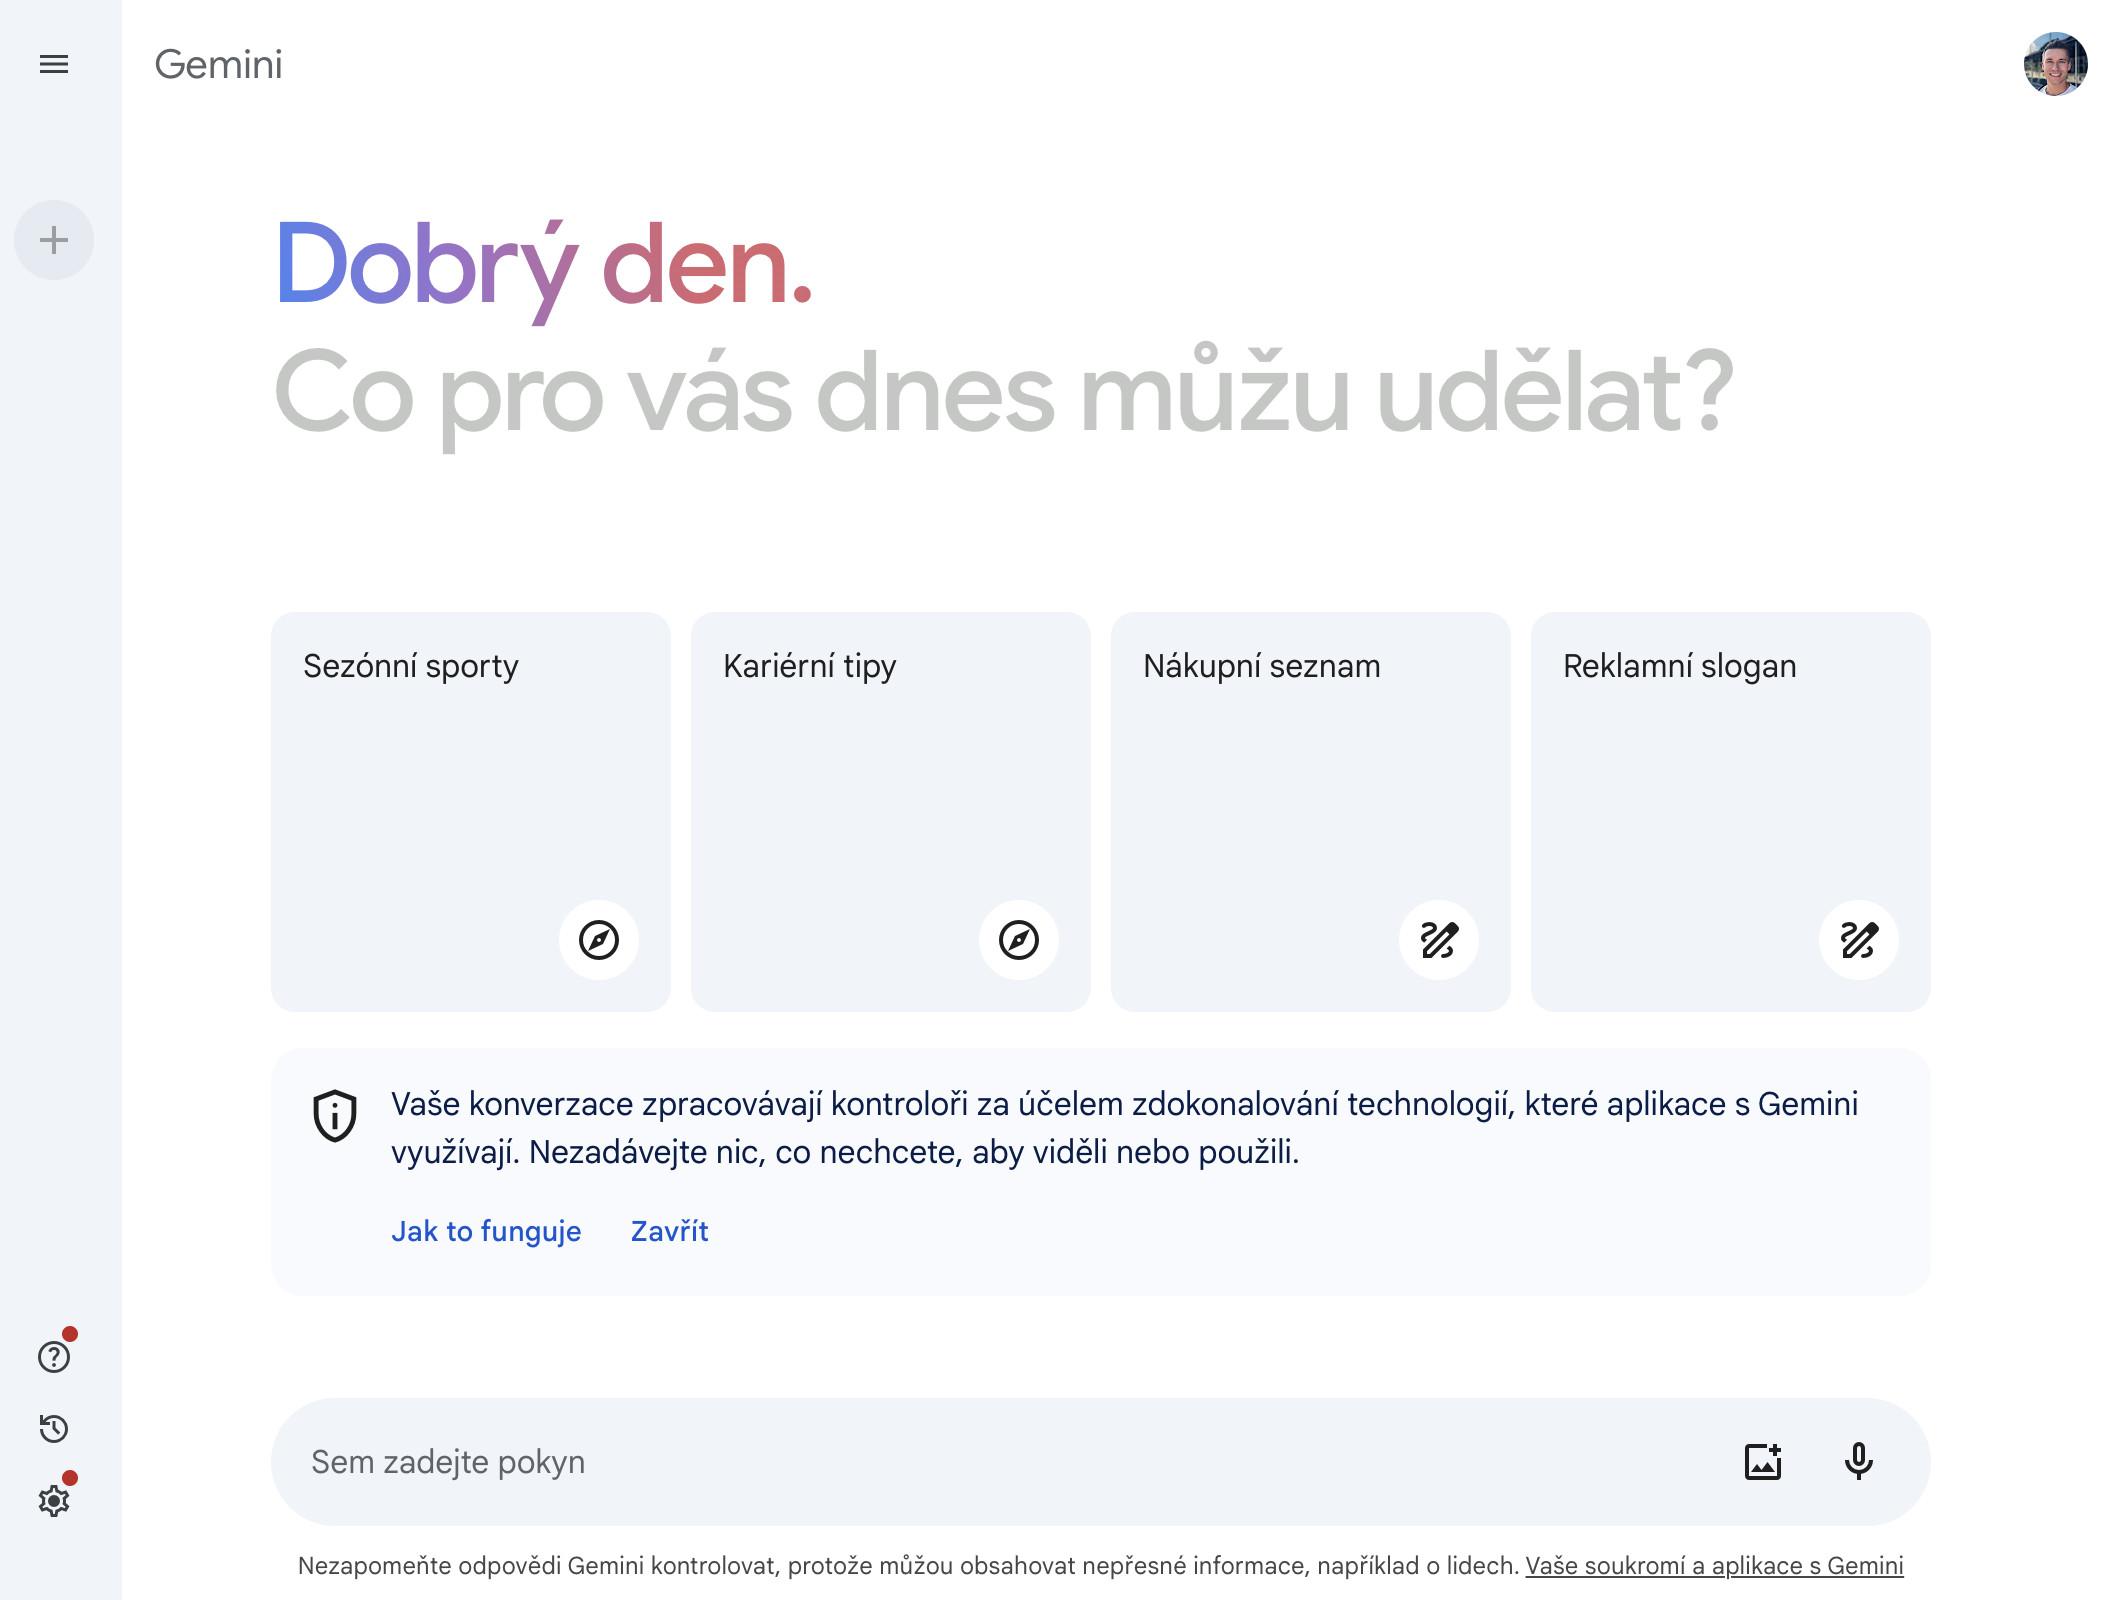2114x1600 pixels.
Task: Click the privacy shield info icon
Action: pyautogui.click(x=335, y=1115)
